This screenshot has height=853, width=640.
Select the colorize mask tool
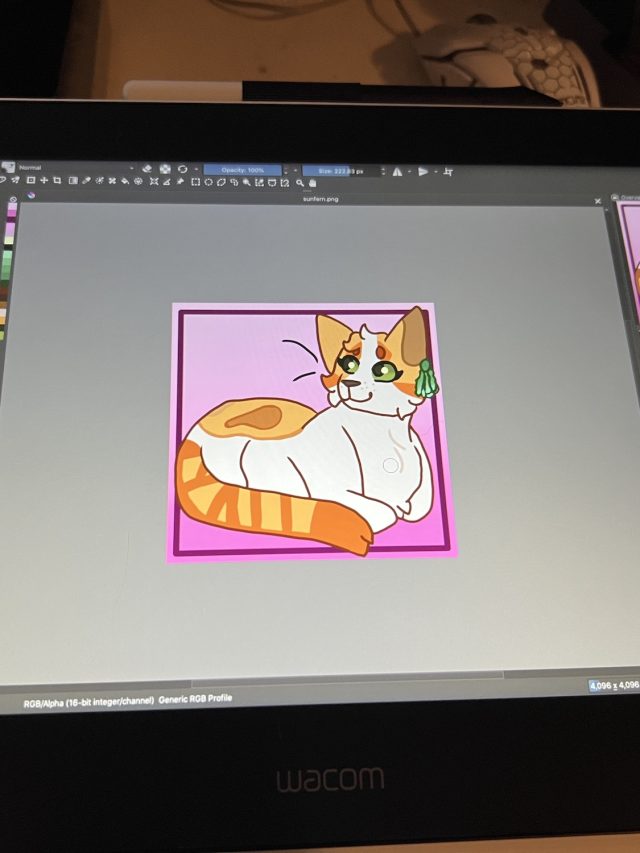pos(100,181)
